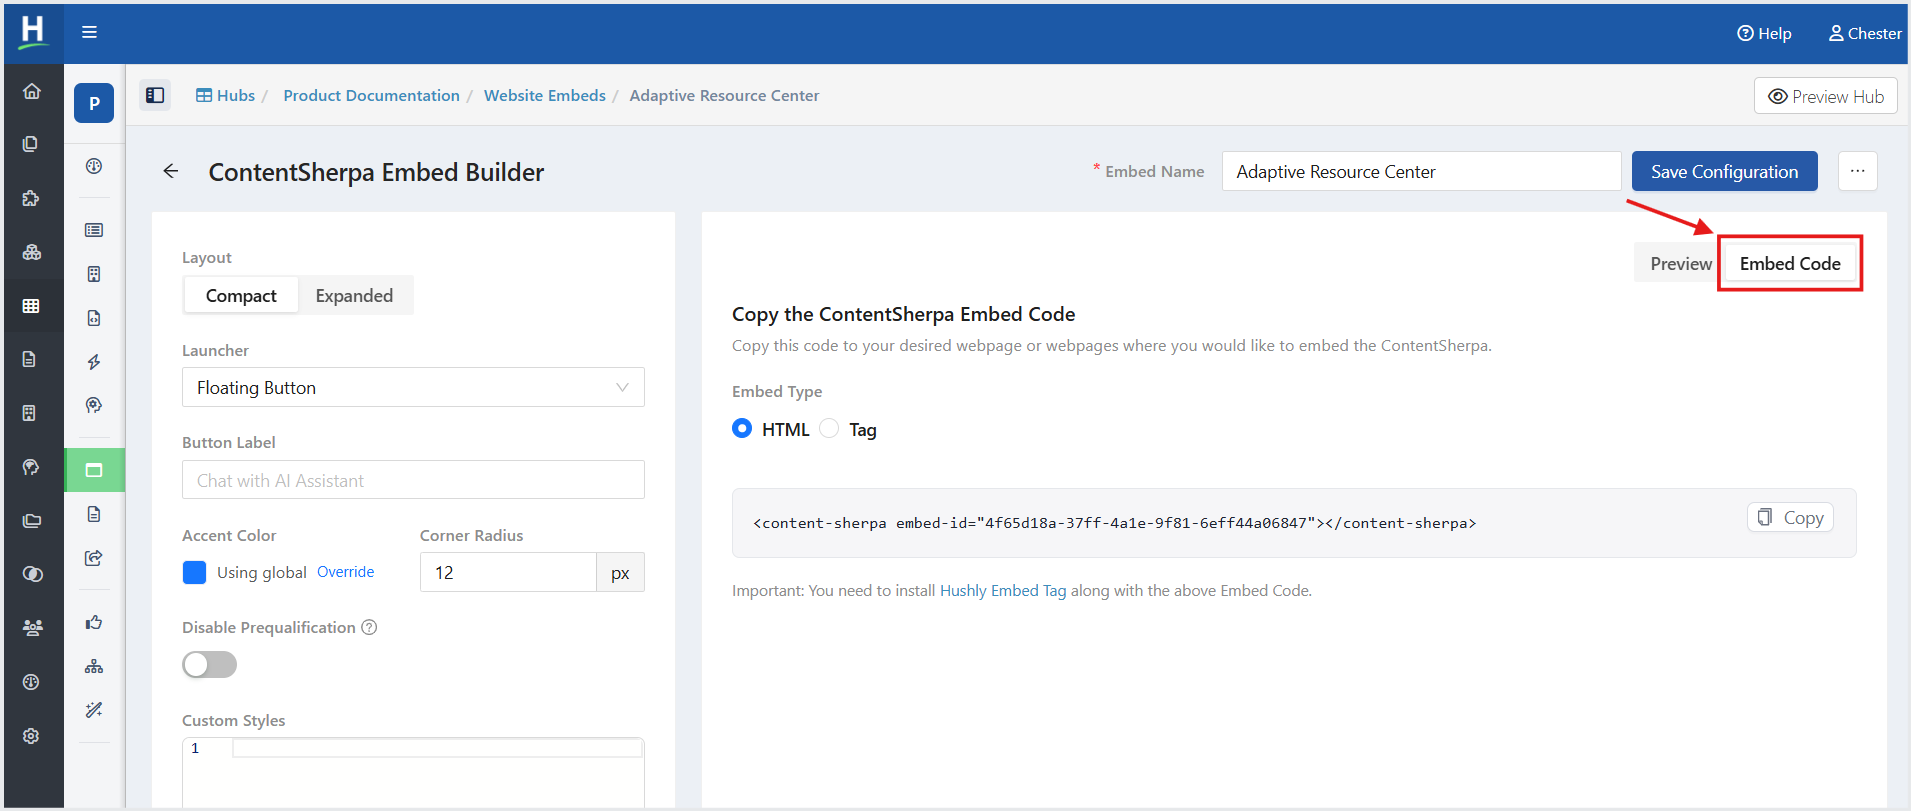This screenshot has width=1911, height=811.
Task: Navigate to Hubs breadcrumb
Action: pyautogui.click(x=226, y=95)
